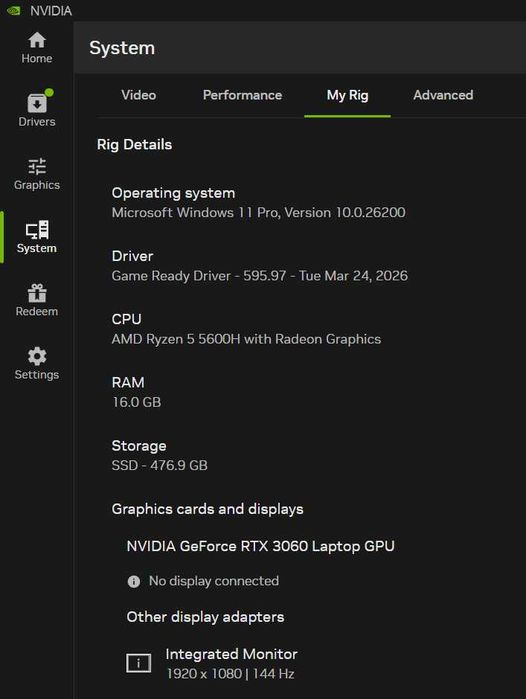Select the 1920 x 1080 | 144 Hz text
The width and height of the screenshot is (526, 699).
click(230, 674)
